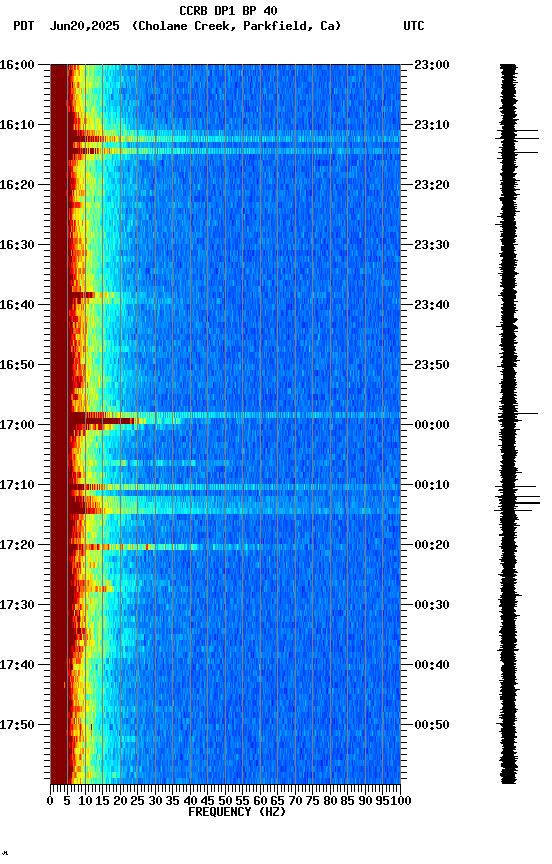Click the UTC time label 00:00
This screenshot has width=552, height=864.
(x=432, y=425)
